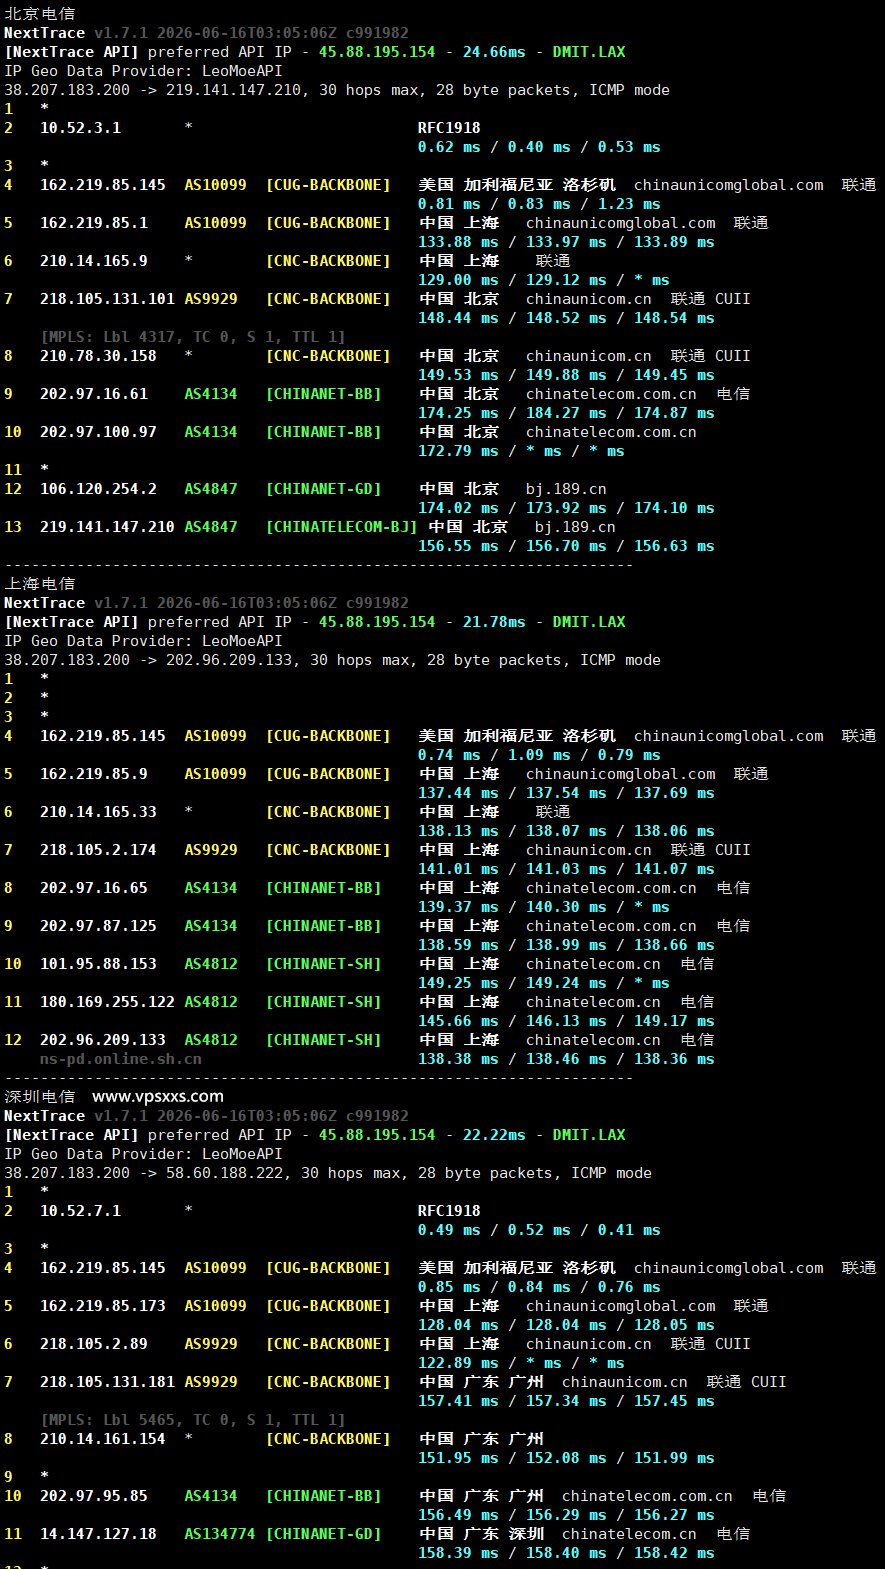Click hop IP 210.14.161.154
Screen dimensions: 885x1569
pos(103,1439)
